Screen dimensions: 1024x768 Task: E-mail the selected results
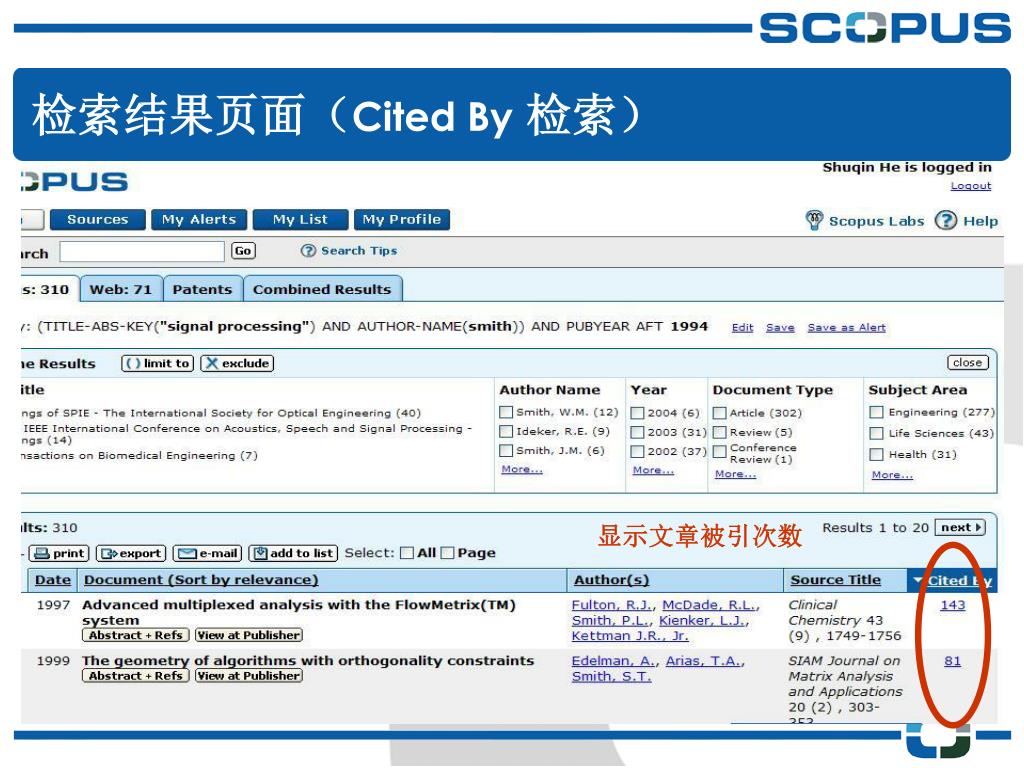coord(208,553)
